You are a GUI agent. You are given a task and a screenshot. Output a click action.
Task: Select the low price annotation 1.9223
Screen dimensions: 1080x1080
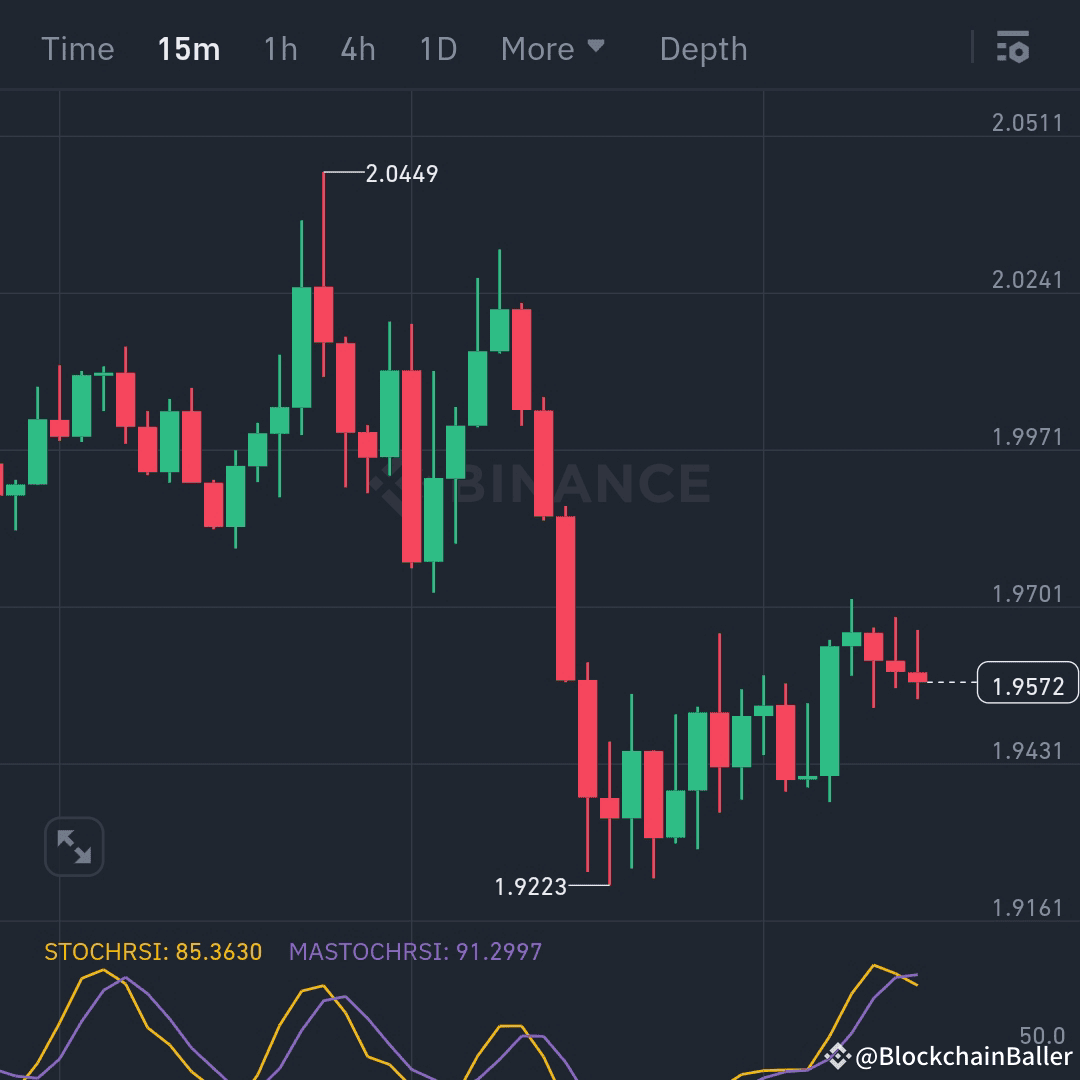tap(530, 886)
